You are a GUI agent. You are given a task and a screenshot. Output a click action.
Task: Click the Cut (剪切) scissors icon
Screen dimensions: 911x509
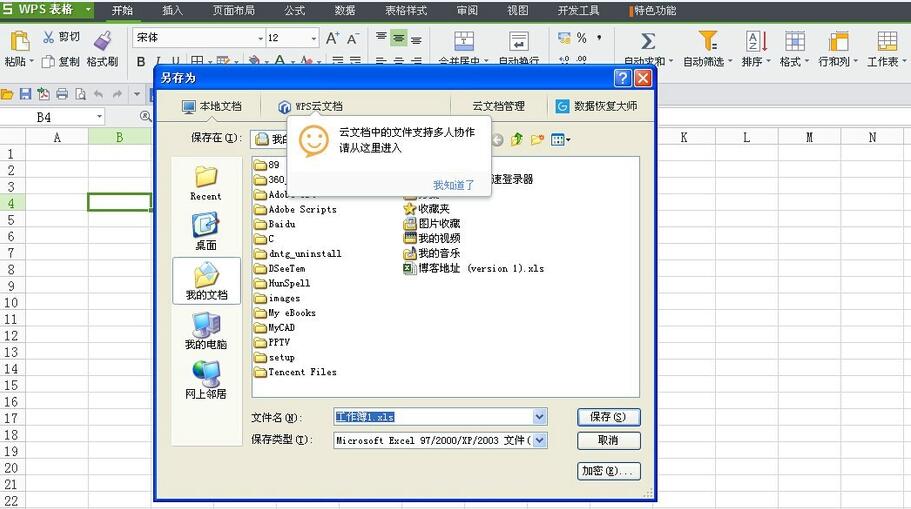(49, 37)
